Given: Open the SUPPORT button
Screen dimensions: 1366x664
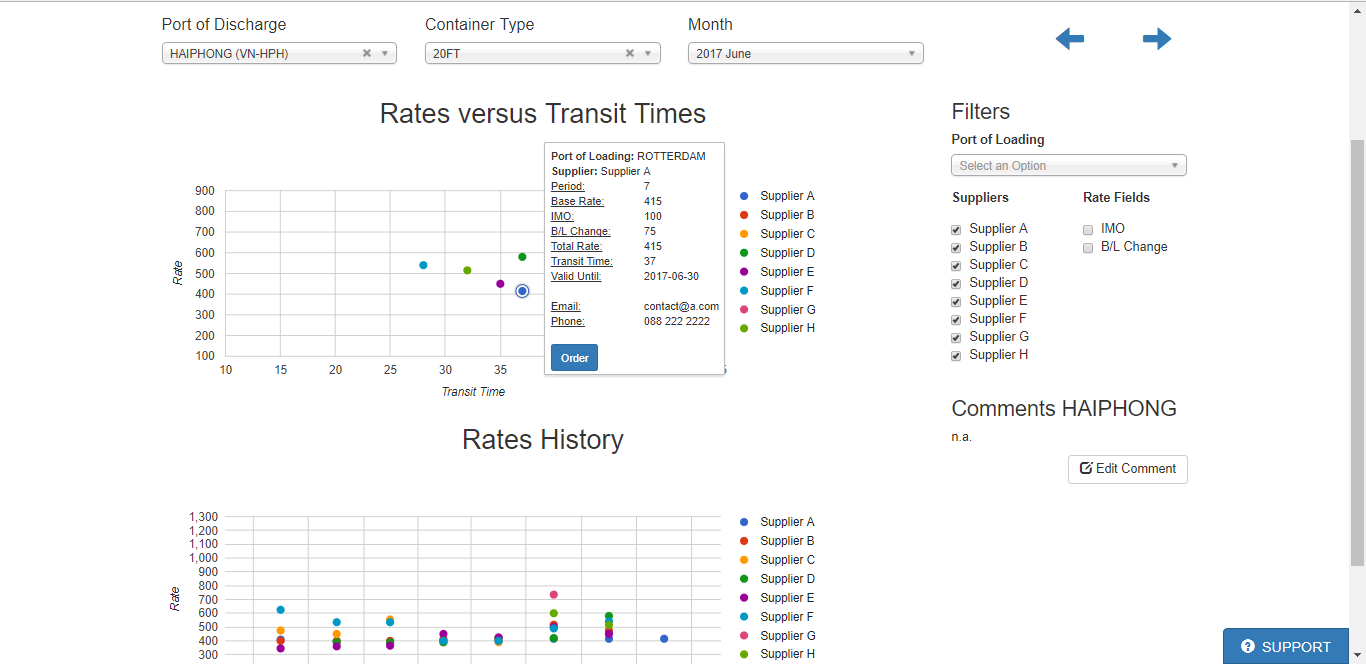Looking at the screenshot, I should pyautogui.click(x=1286, y=646).
